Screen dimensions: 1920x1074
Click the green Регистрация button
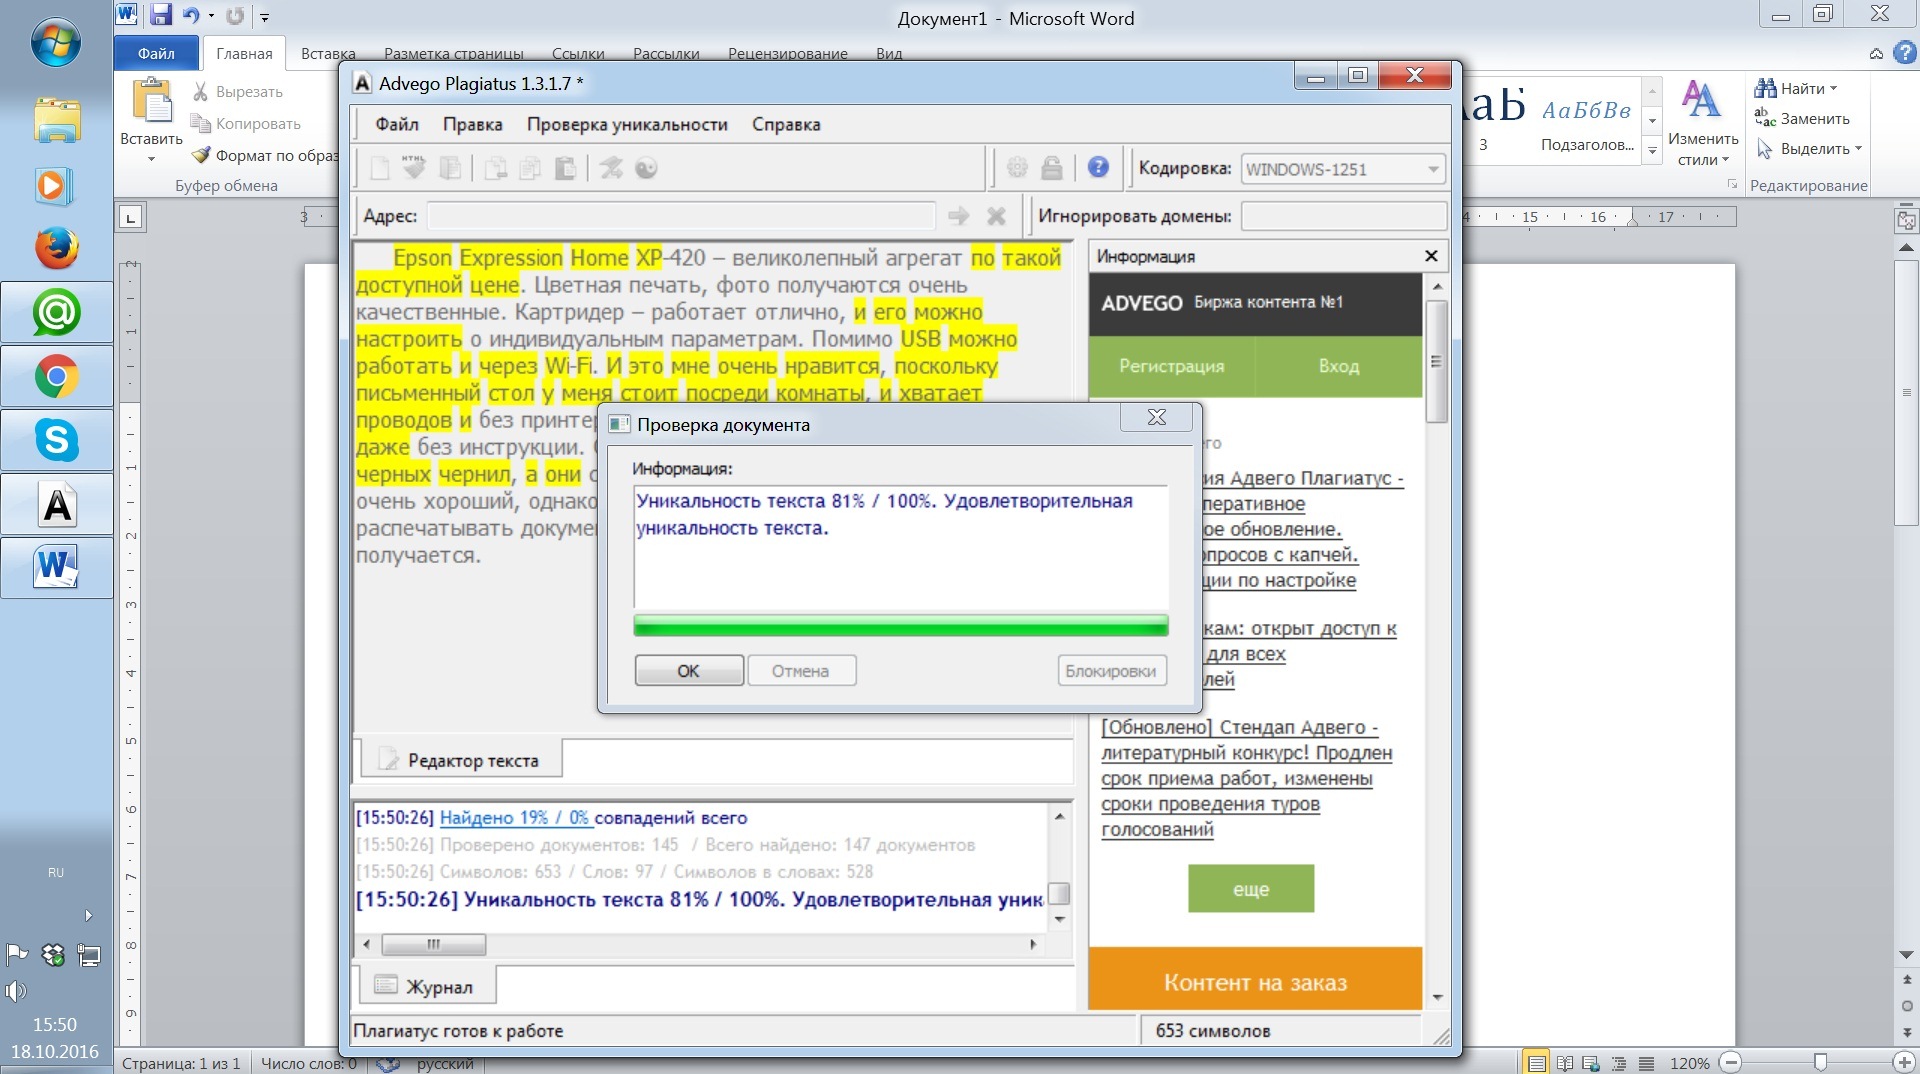1171,366
